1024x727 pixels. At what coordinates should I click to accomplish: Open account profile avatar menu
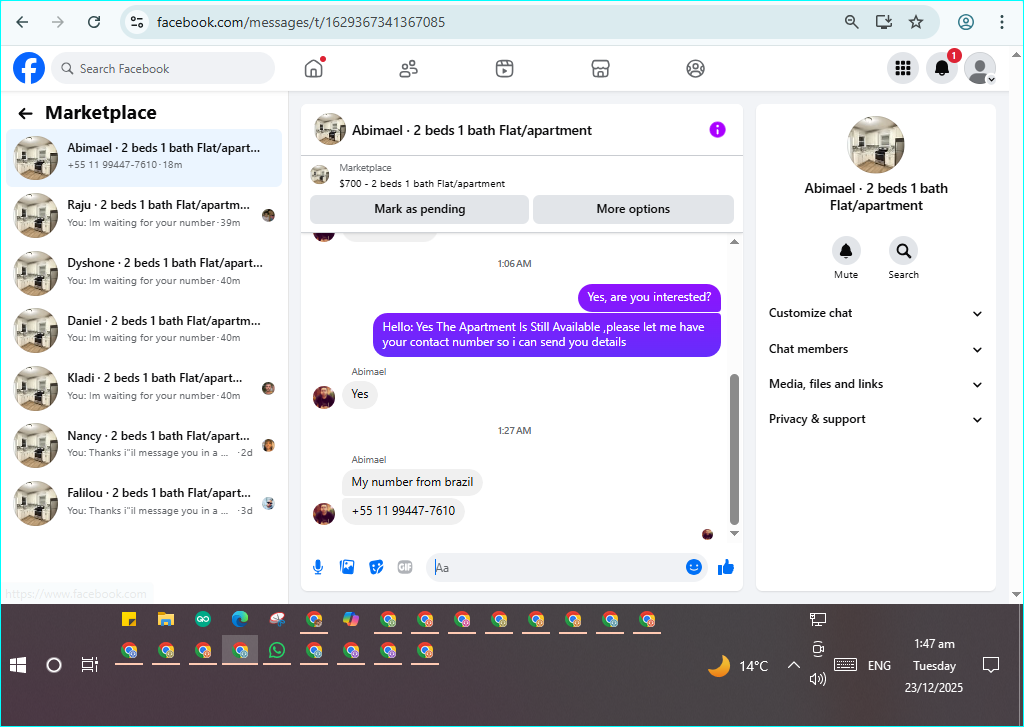pyautogui.click(x=980, y=68)
